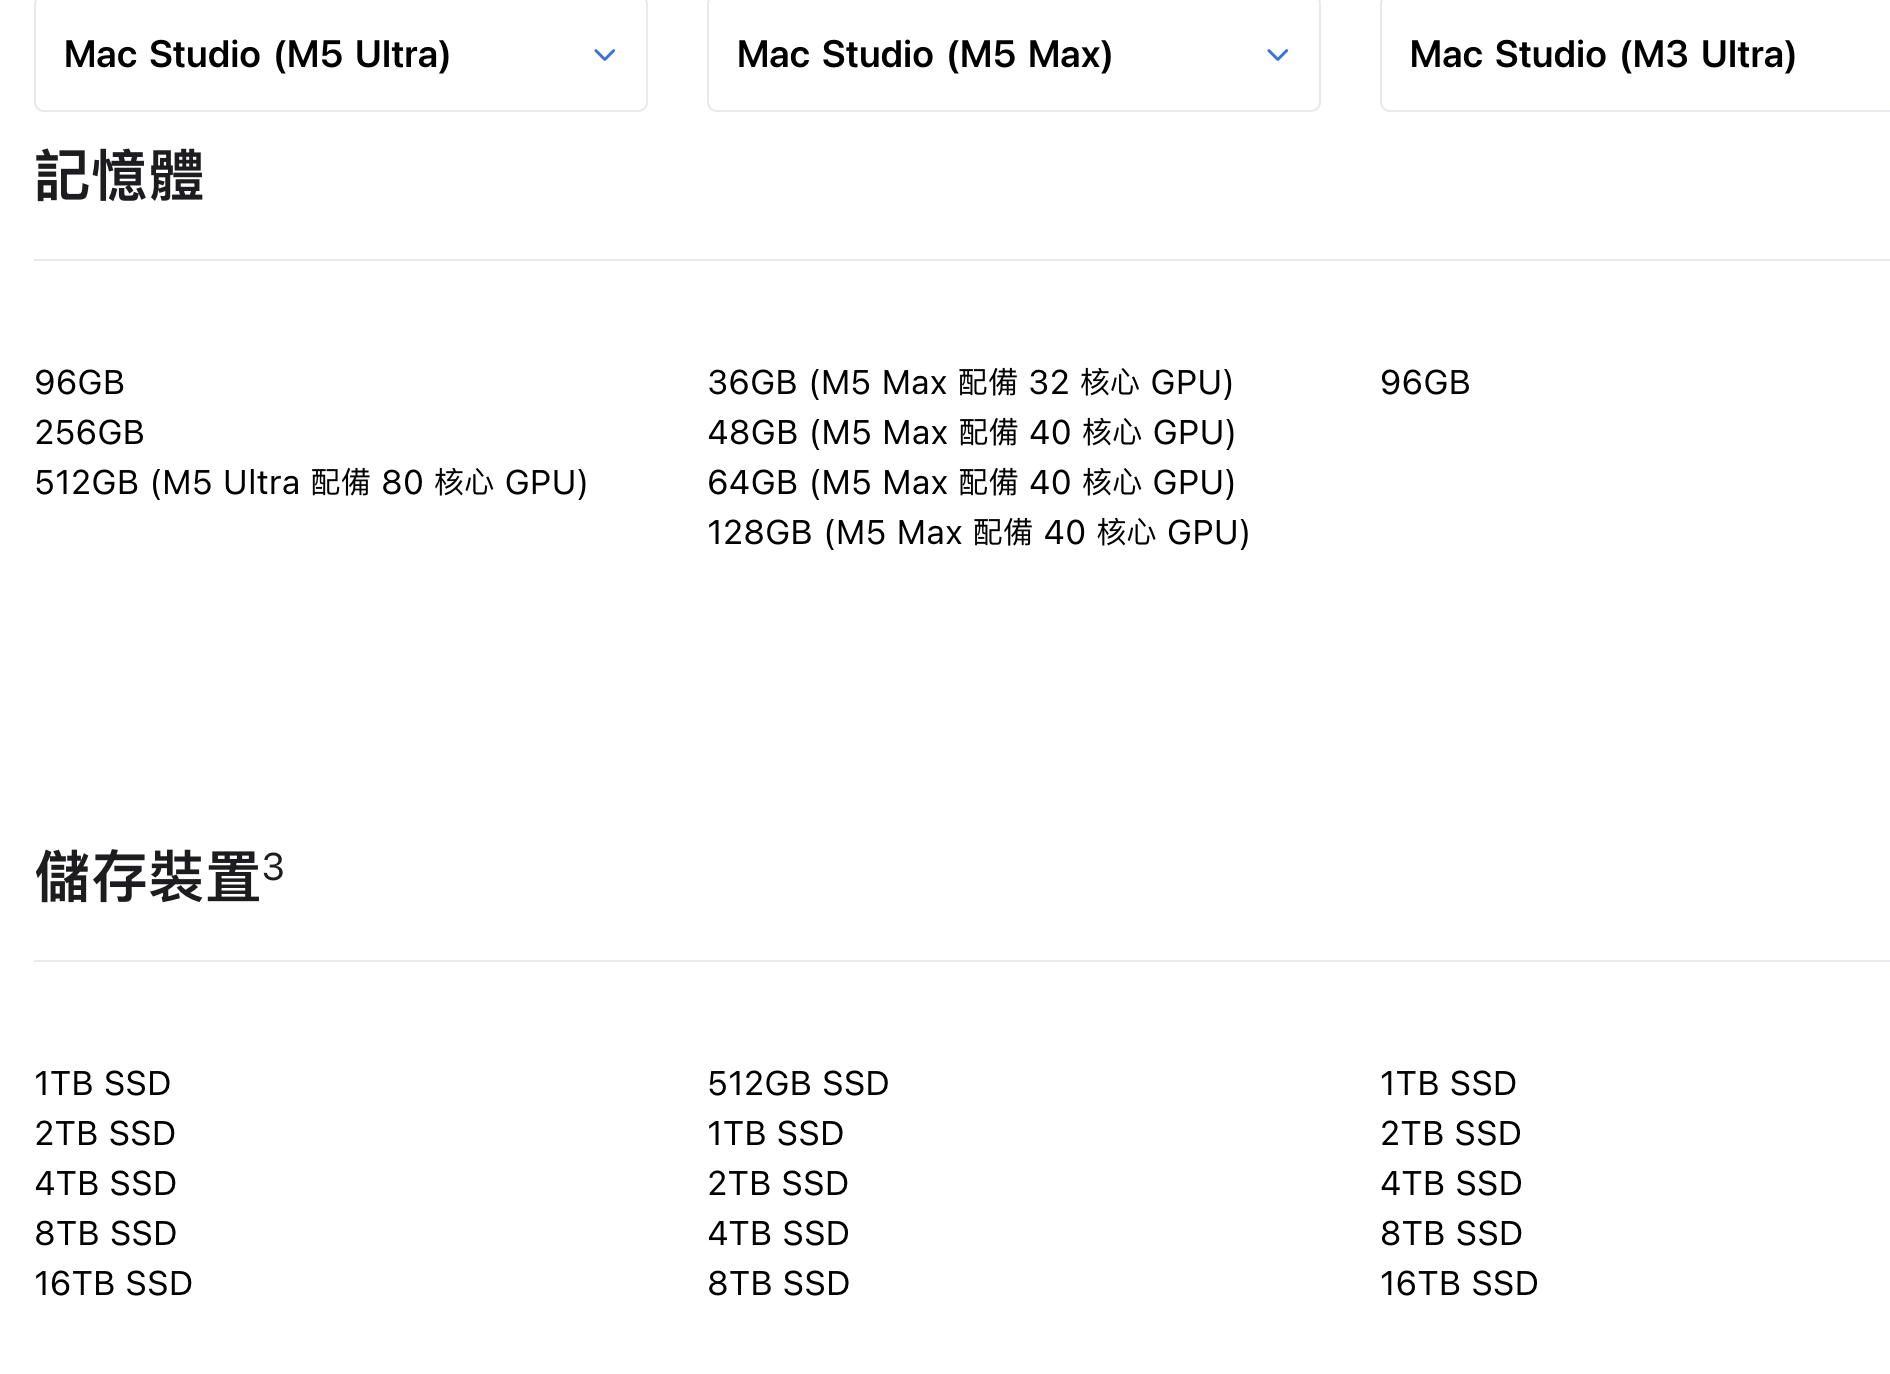
Task: Open the Mac Studio (M5 Ultra) model dropdown
Action: pyautogui.click(x=341, y=54)
